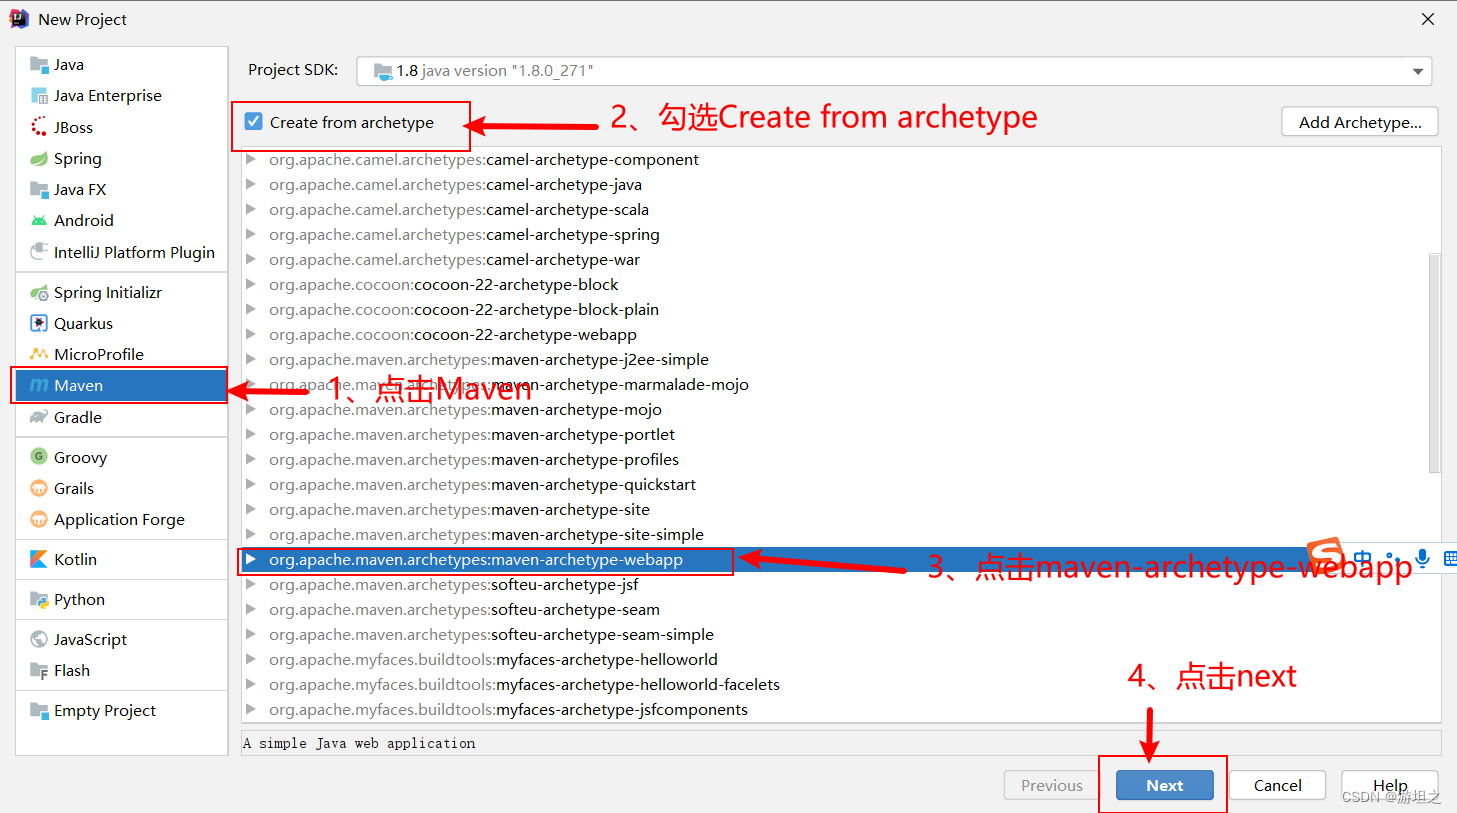Click the Sogou input method S icon

pos(1327,554)
